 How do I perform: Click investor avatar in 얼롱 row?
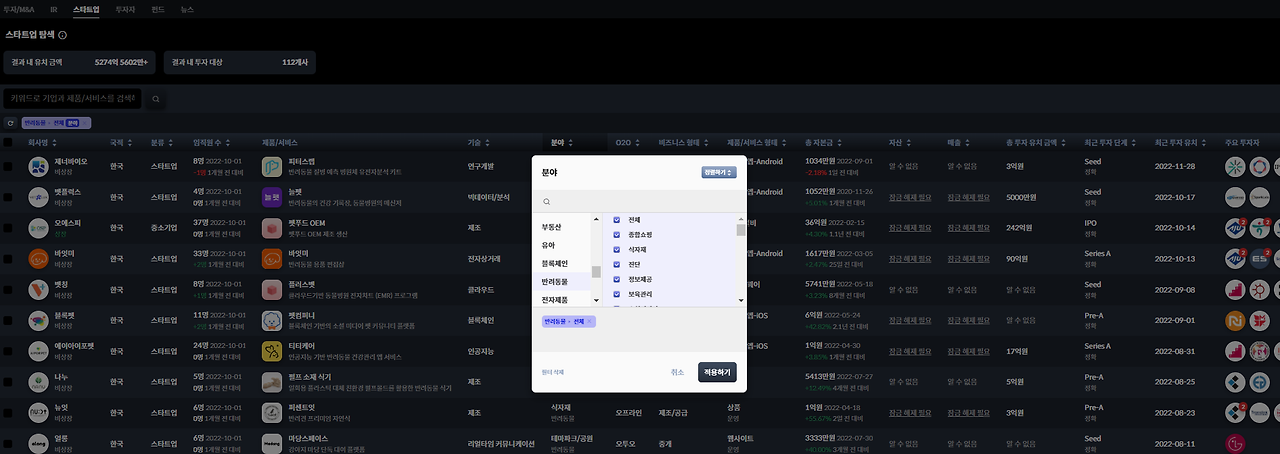click(1235, 443)
